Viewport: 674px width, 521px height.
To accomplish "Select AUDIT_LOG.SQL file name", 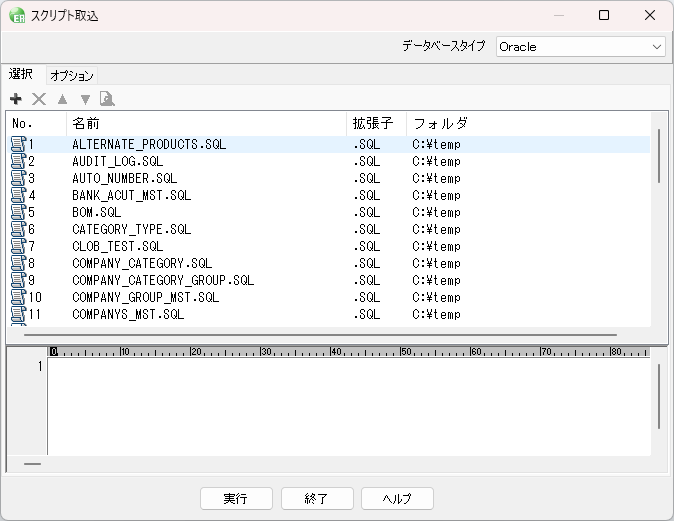I will click(x=118, y=161).
